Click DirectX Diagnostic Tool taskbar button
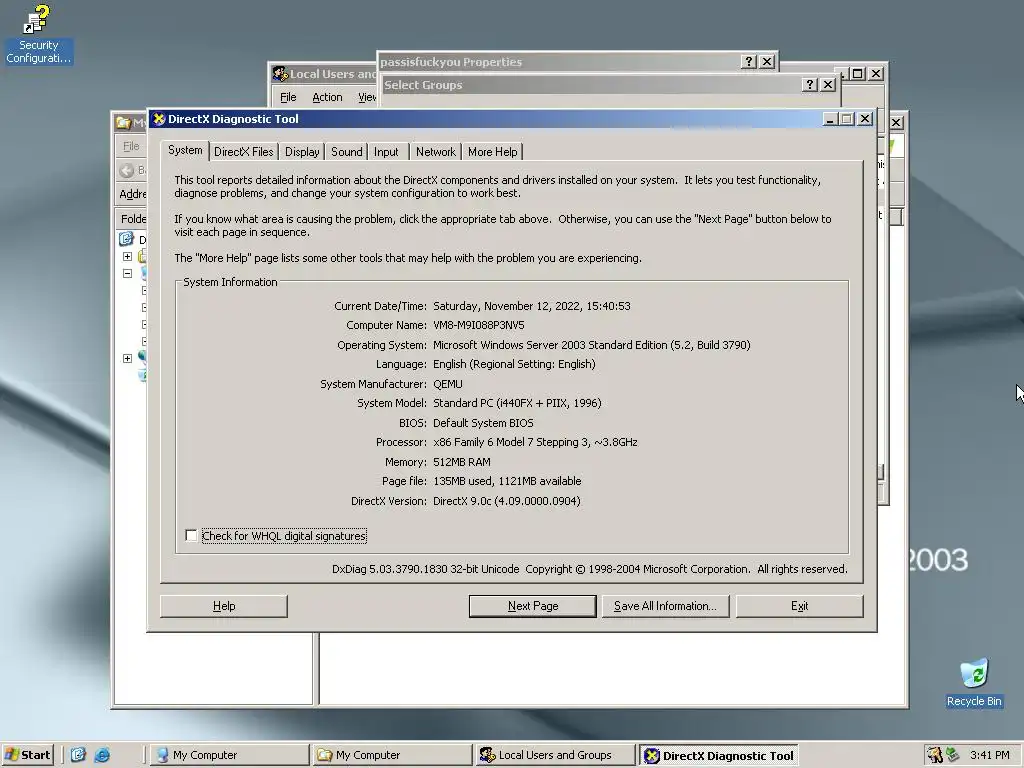This screenshot has height=768, width=1024. (x=718, y=756)
